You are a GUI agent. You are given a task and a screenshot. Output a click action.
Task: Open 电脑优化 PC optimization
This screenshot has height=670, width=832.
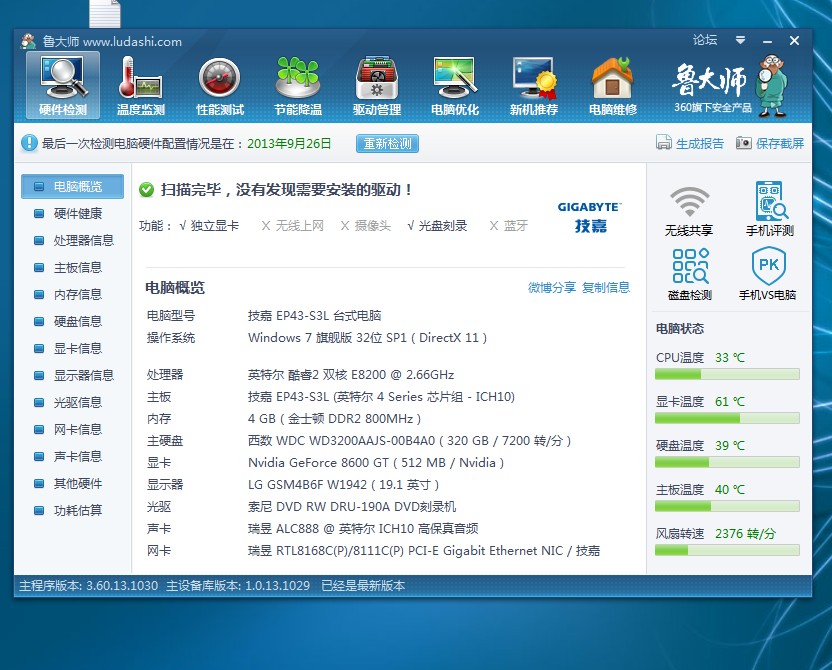455,85
